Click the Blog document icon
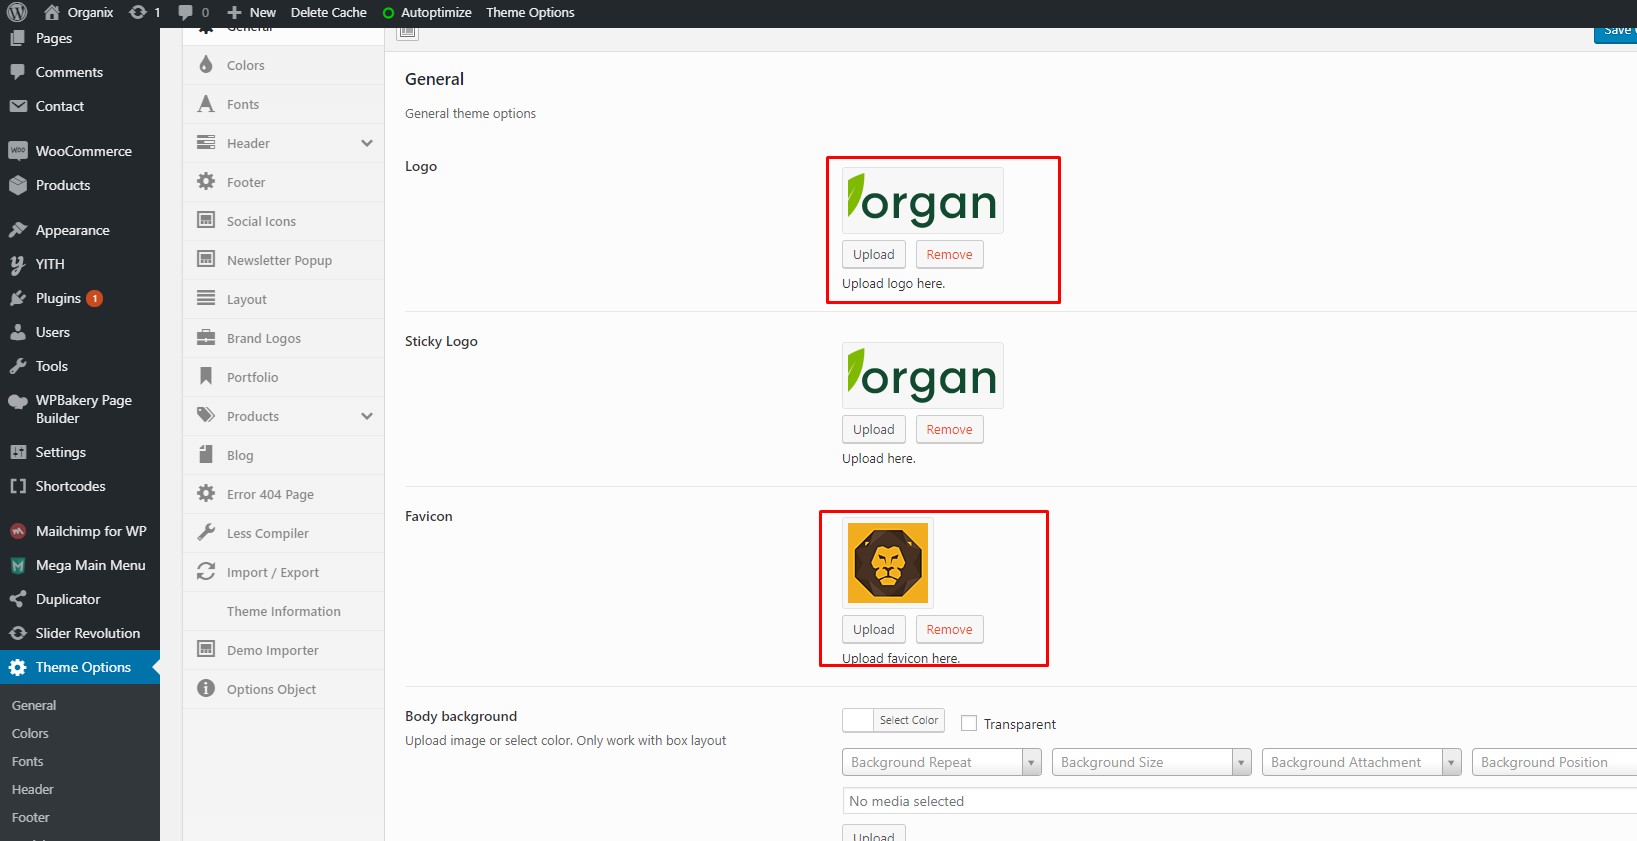The height and width of the screenshot is (841, 1637). 206,455
